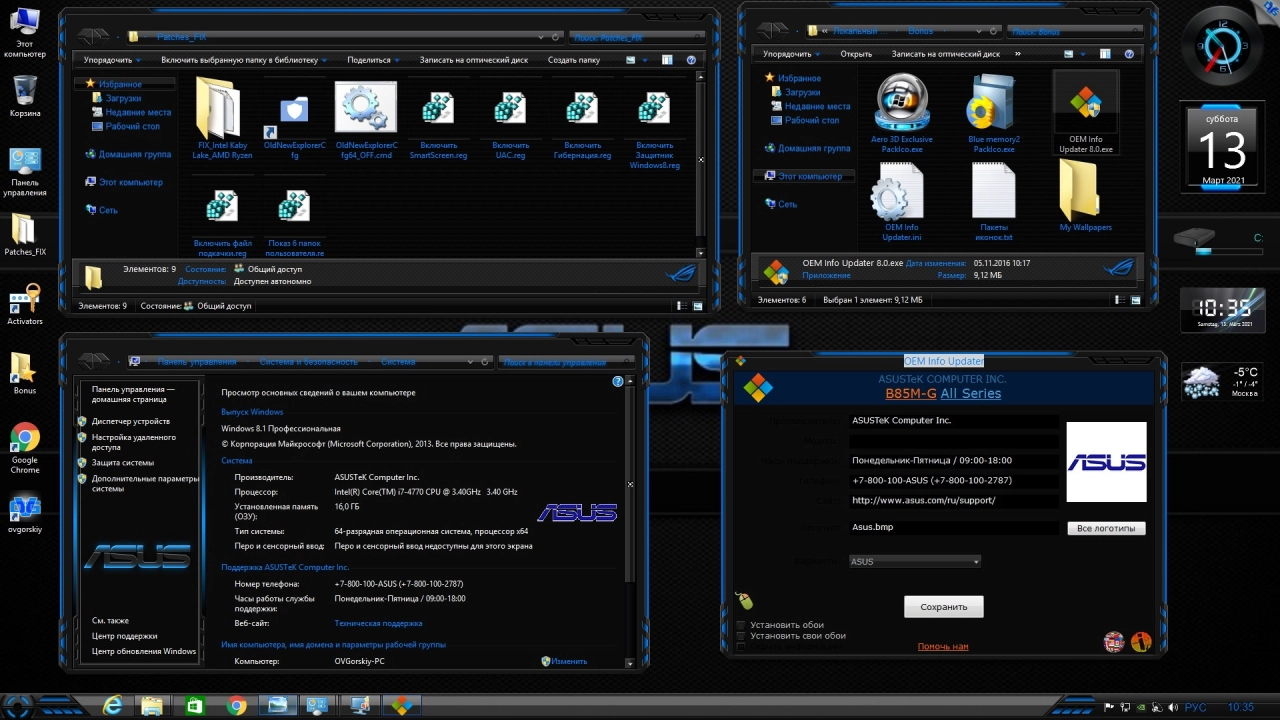
Task: Expand overflow chevron in Bonus toolbar
Action: coord(1018,54)
